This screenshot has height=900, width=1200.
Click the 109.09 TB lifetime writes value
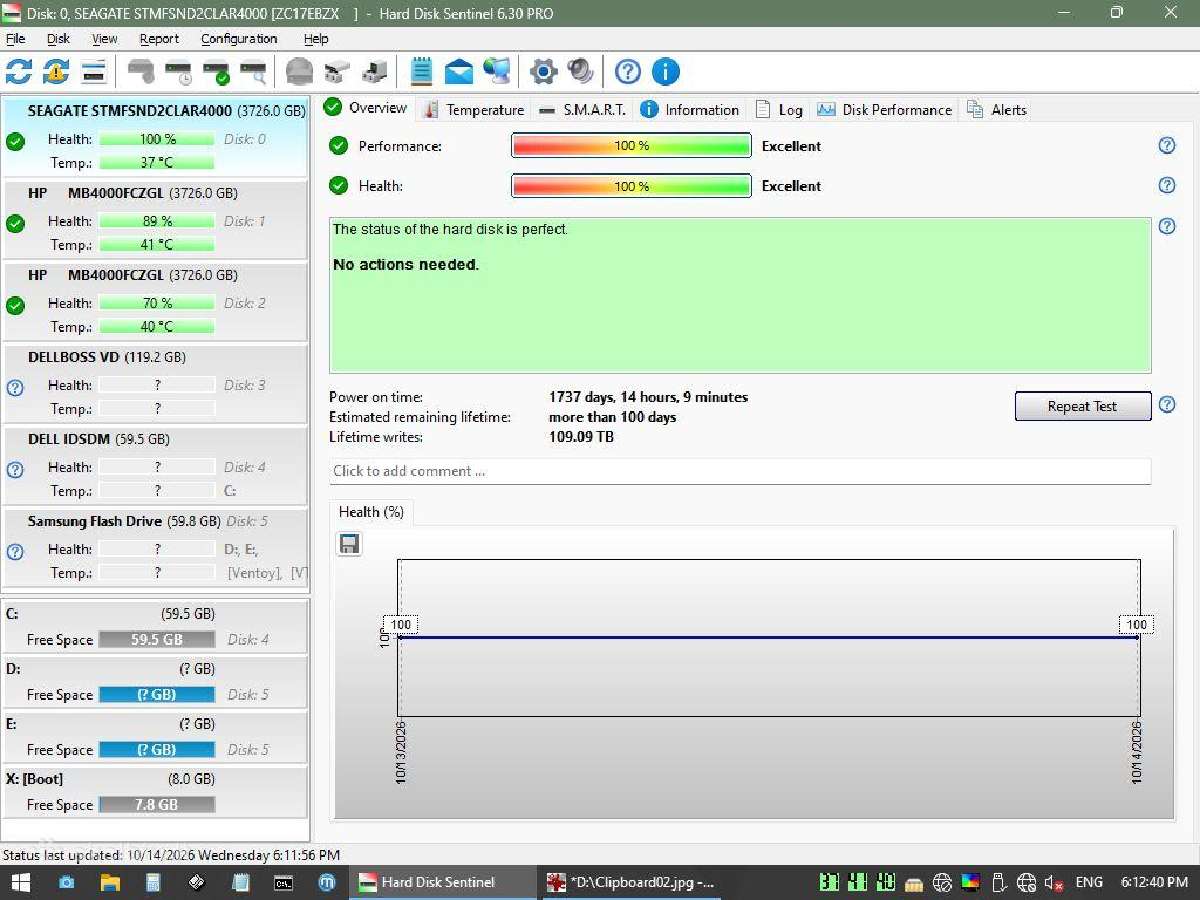[x=582, y=437]
